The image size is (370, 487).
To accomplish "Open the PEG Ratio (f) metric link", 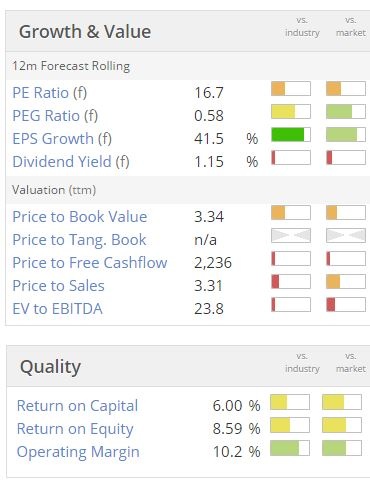I will 55,116.
